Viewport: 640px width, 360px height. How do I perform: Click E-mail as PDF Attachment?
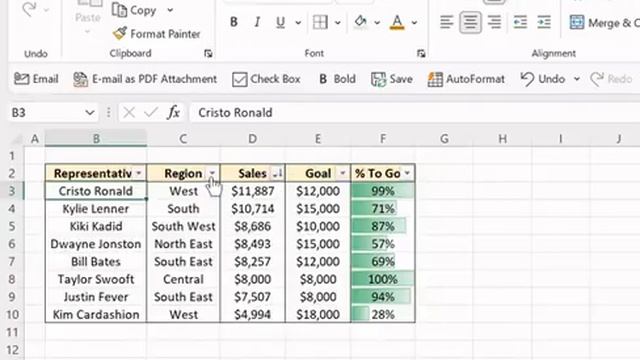coord(145,79)
